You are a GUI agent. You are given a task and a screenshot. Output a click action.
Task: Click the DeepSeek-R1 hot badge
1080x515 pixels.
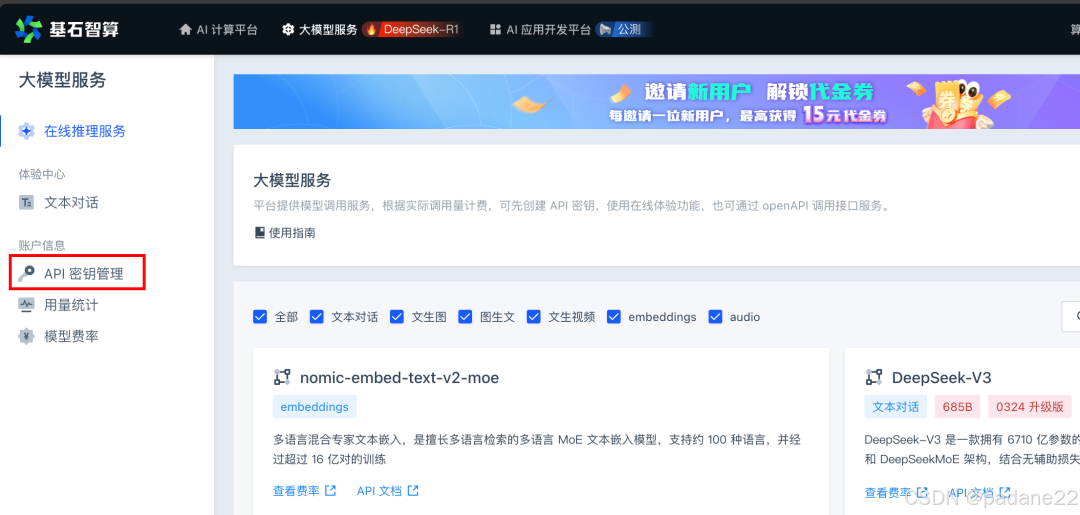(412, 30)
